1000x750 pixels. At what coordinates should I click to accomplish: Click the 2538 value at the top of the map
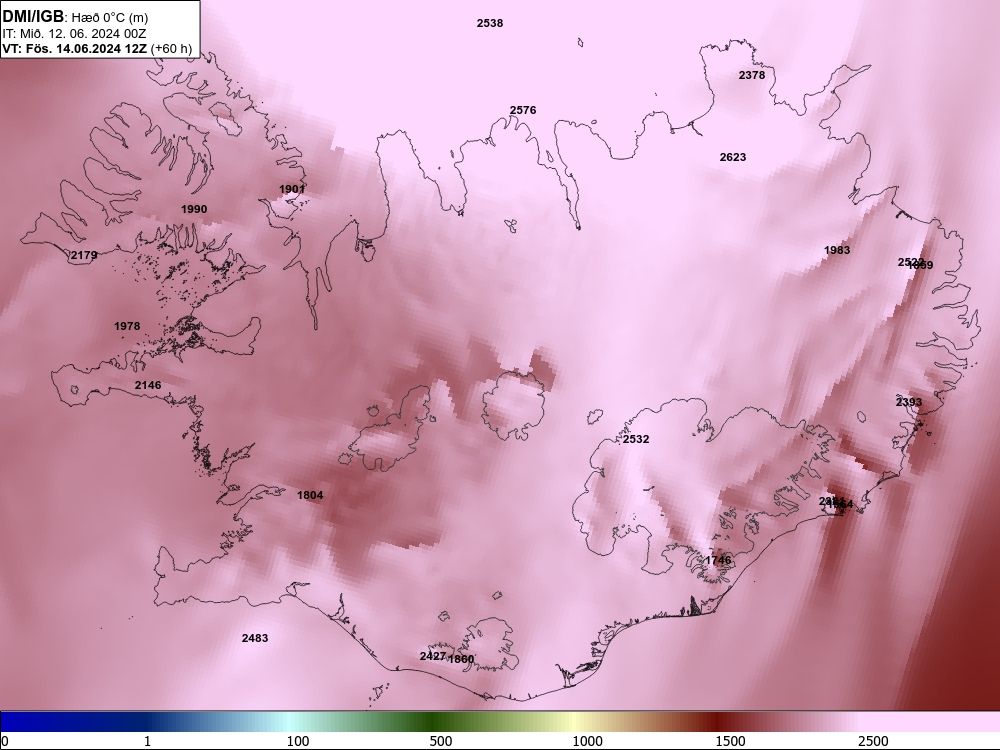click(490, 23)
